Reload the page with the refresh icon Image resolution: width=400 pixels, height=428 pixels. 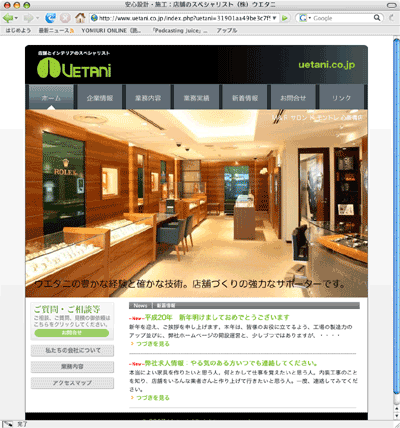pos(50,18)
